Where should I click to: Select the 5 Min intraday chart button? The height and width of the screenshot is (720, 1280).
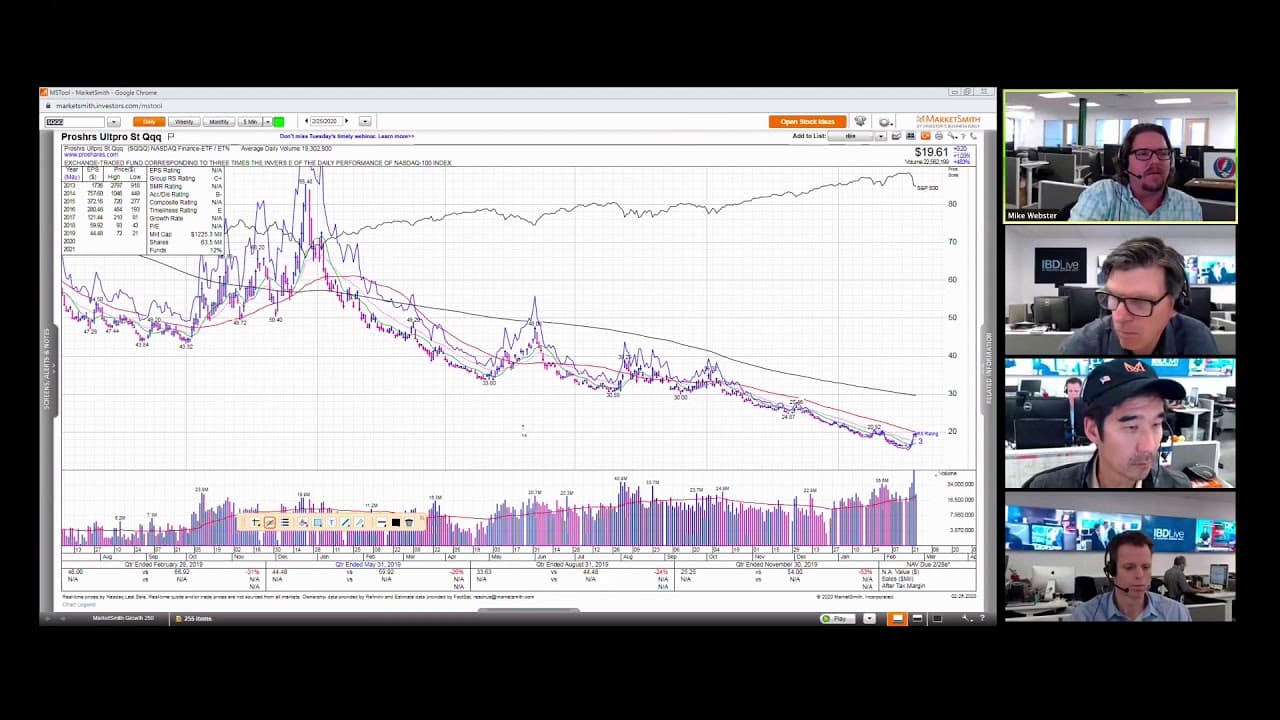(x=250, y=122)
